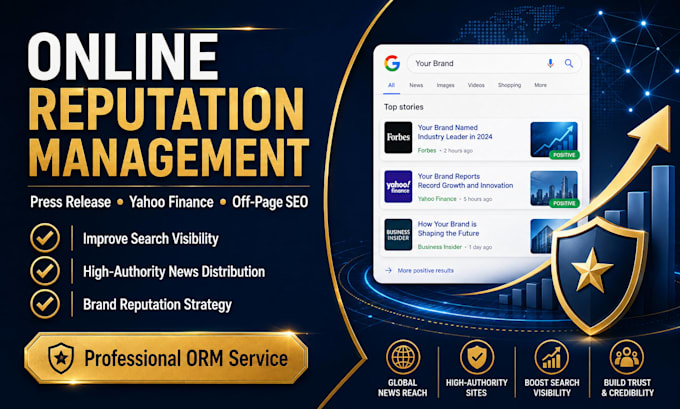
Task: Click the 'Yahoo Finance' tagline text
Action: (x=171, y=202)
